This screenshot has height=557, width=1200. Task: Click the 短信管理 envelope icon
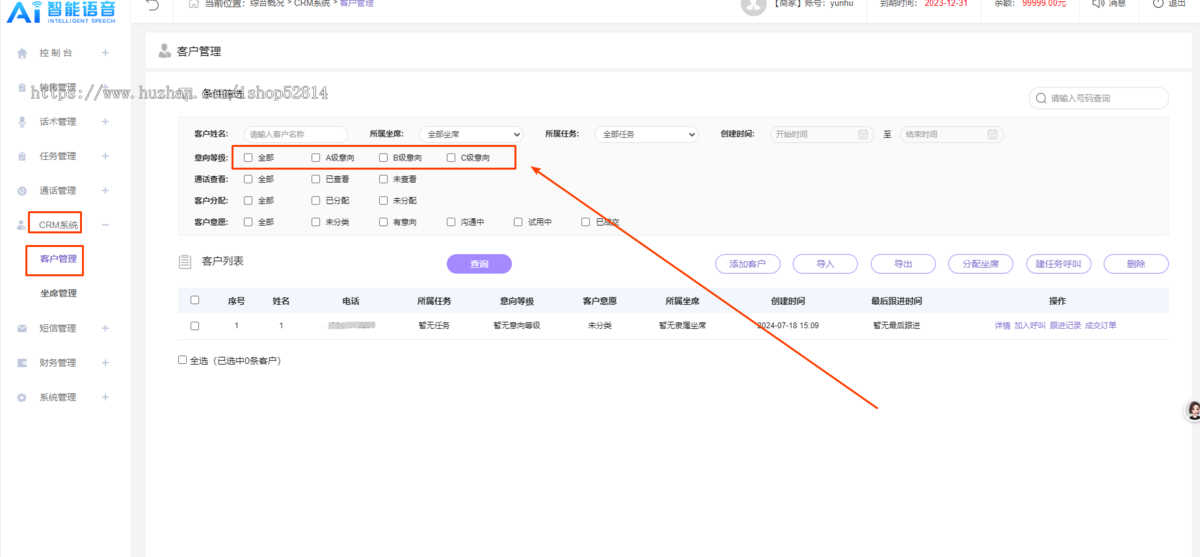click(x=22, y=328)
